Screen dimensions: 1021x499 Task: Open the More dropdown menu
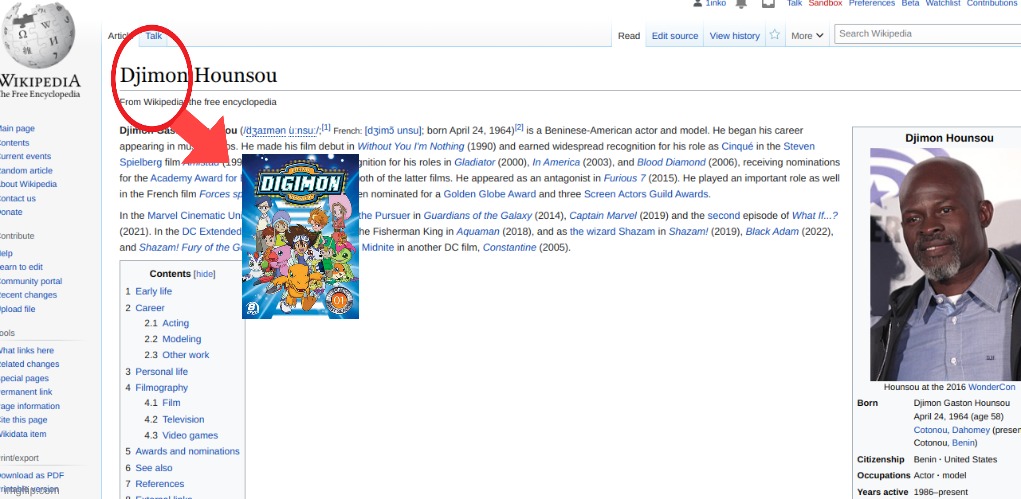(x=807, y=36)
